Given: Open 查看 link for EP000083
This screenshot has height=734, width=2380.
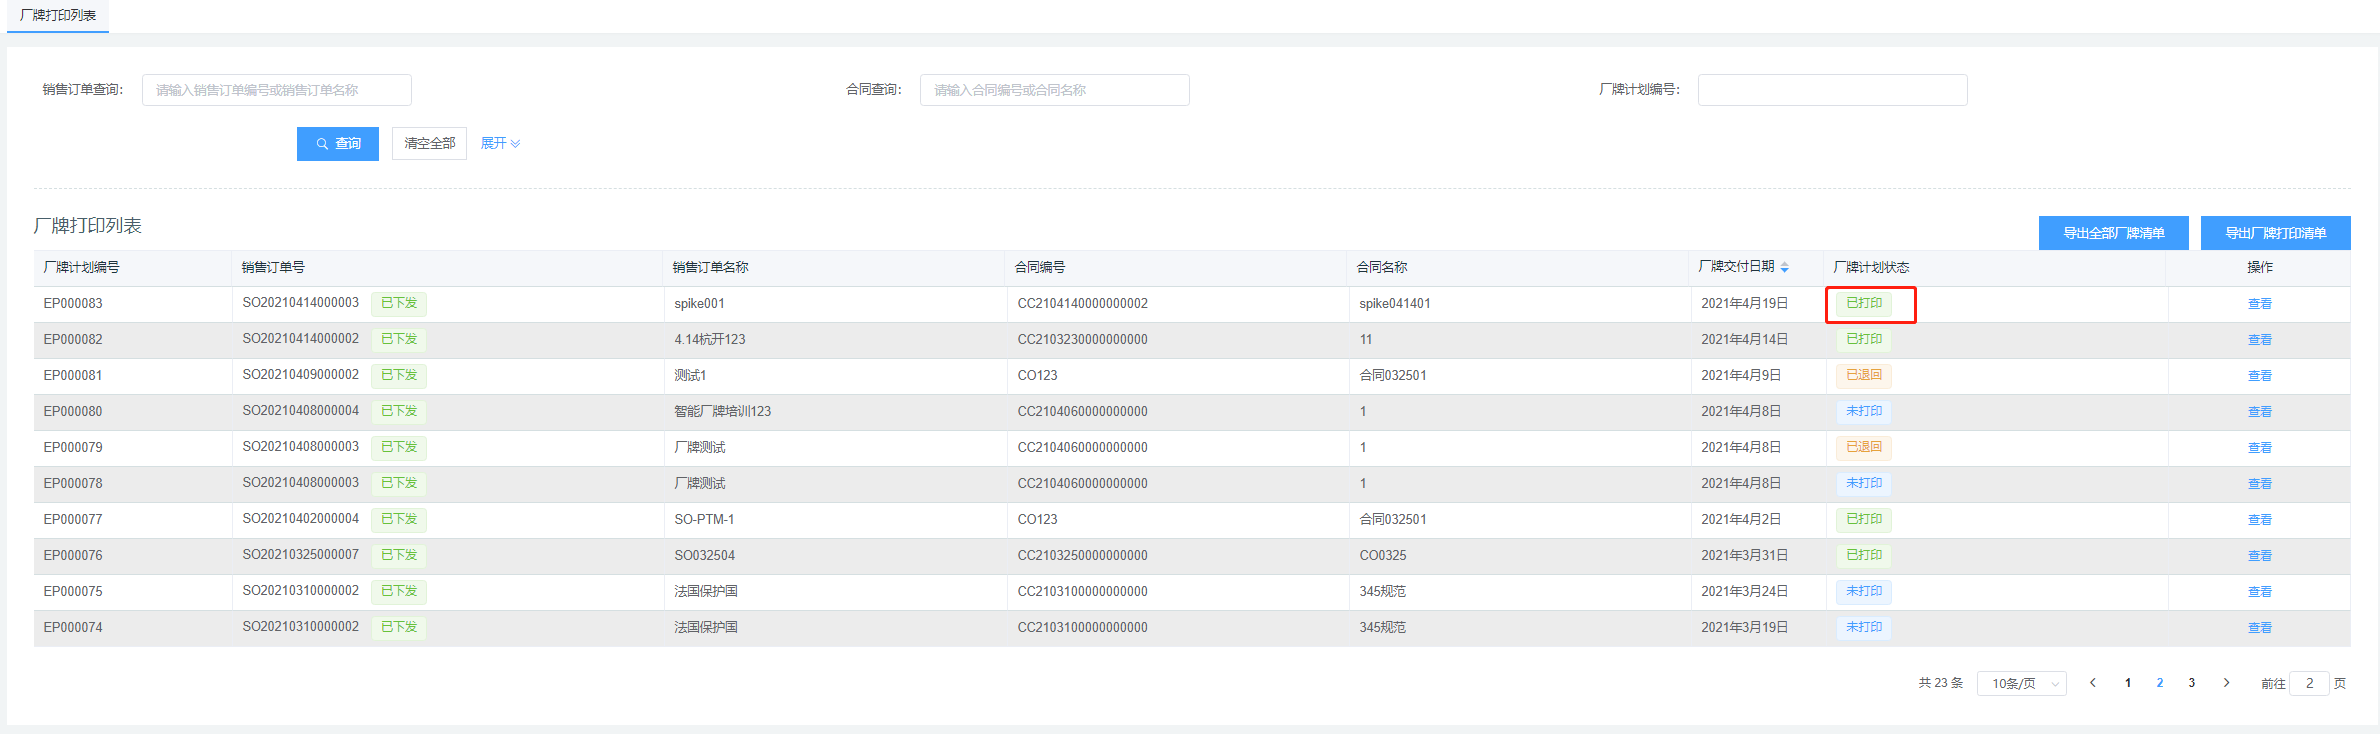Looking at the screenshot, I should pos(2259,304).
